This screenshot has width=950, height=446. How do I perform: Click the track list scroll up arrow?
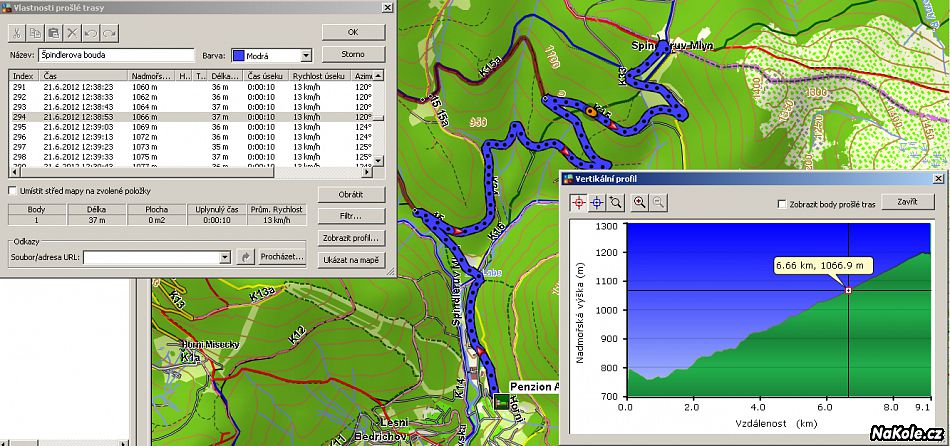pyautogui.click(x=379, y=76)
